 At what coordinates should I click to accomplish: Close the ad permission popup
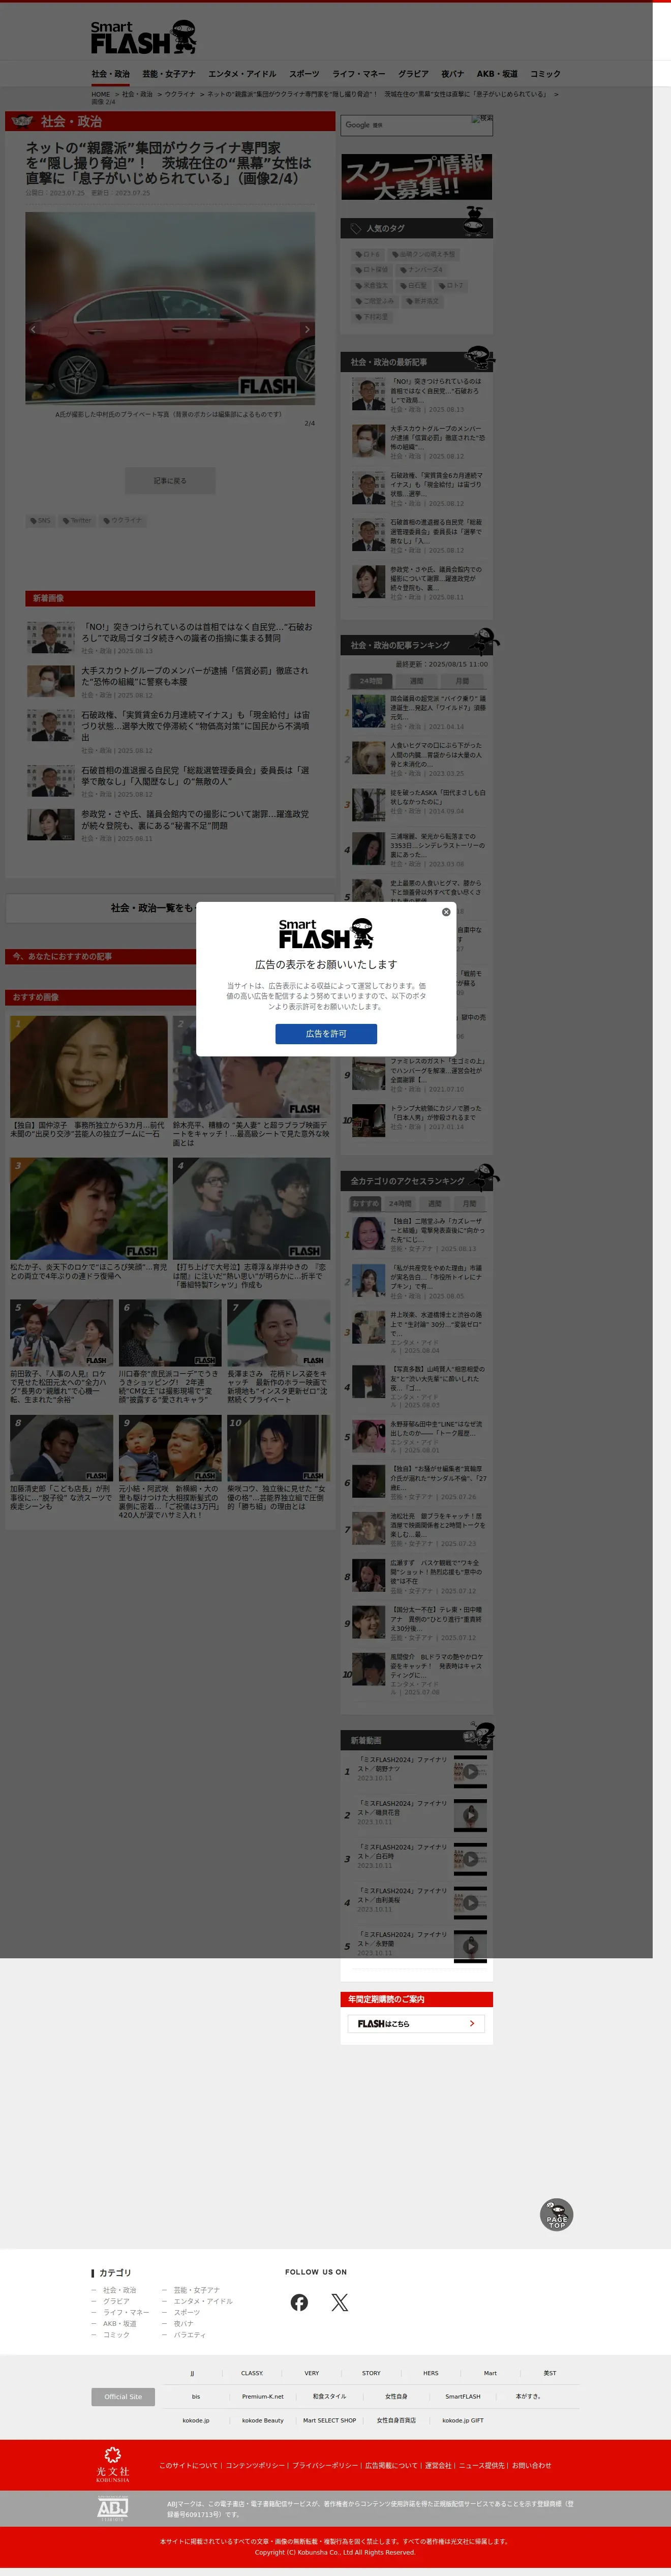[446, 911]
